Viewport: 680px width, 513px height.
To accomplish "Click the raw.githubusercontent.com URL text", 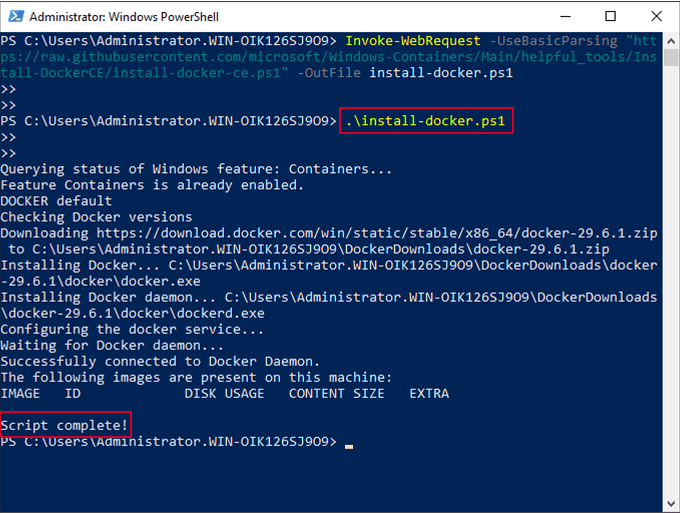I will [329, 57].
